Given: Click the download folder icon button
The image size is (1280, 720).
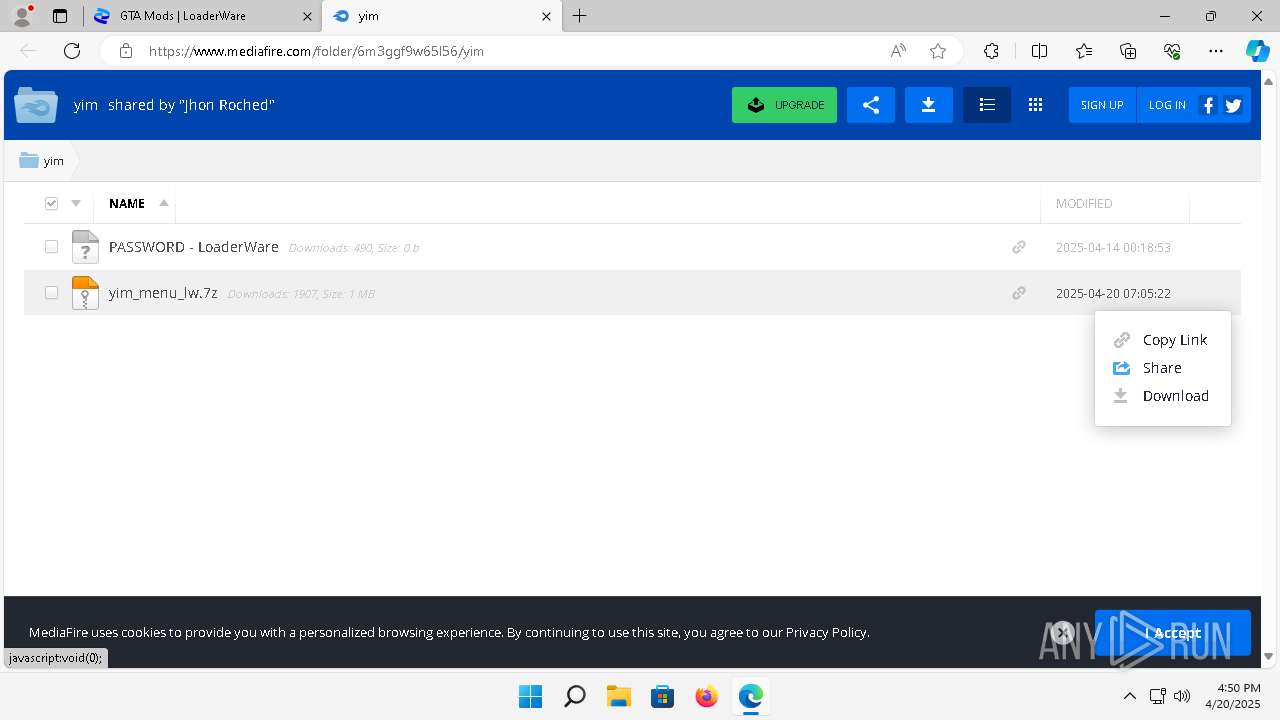Looking at the screenshot, I should pyautogui.click(x=928, y=105).
